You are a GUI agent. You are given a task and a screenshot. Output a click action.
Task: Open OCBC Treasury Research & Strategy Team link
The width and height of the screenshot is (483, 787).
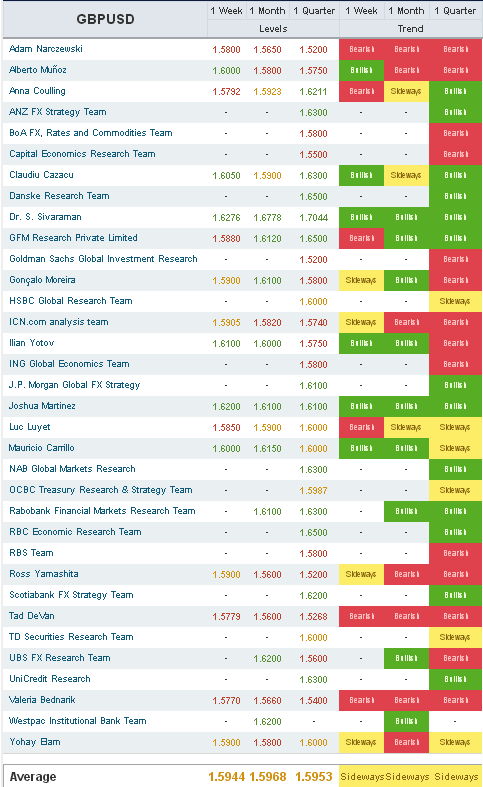coord(100,490)
